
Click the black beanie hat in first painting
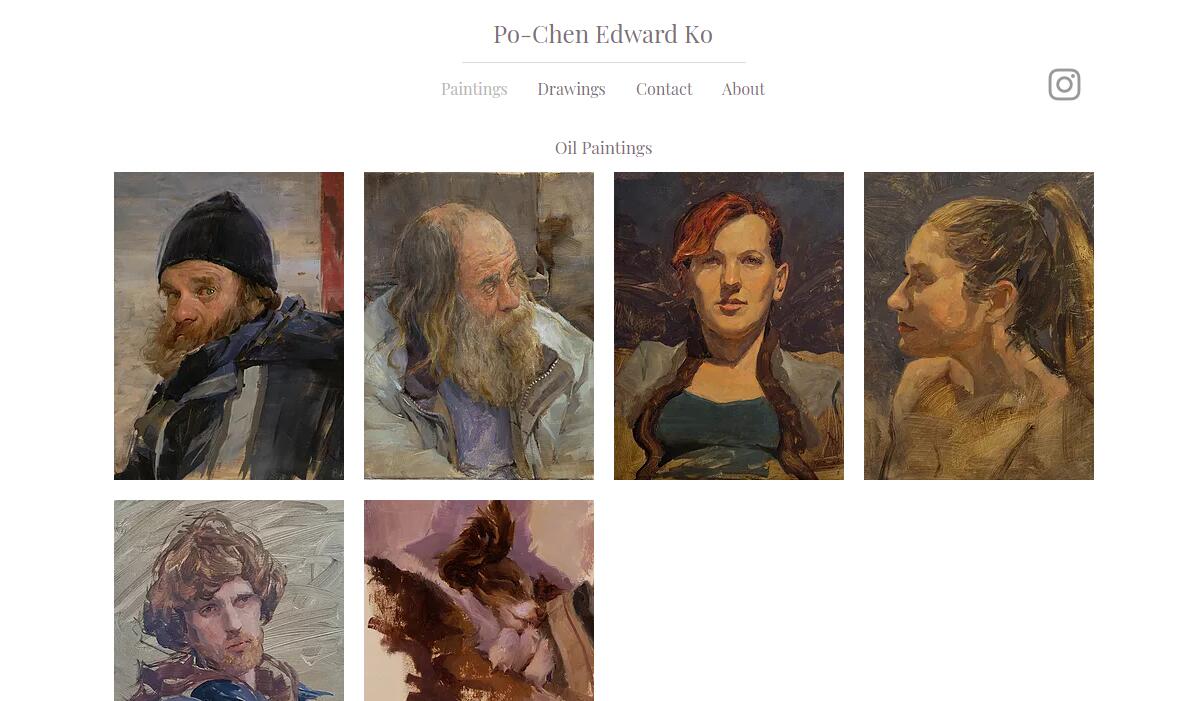218,239
